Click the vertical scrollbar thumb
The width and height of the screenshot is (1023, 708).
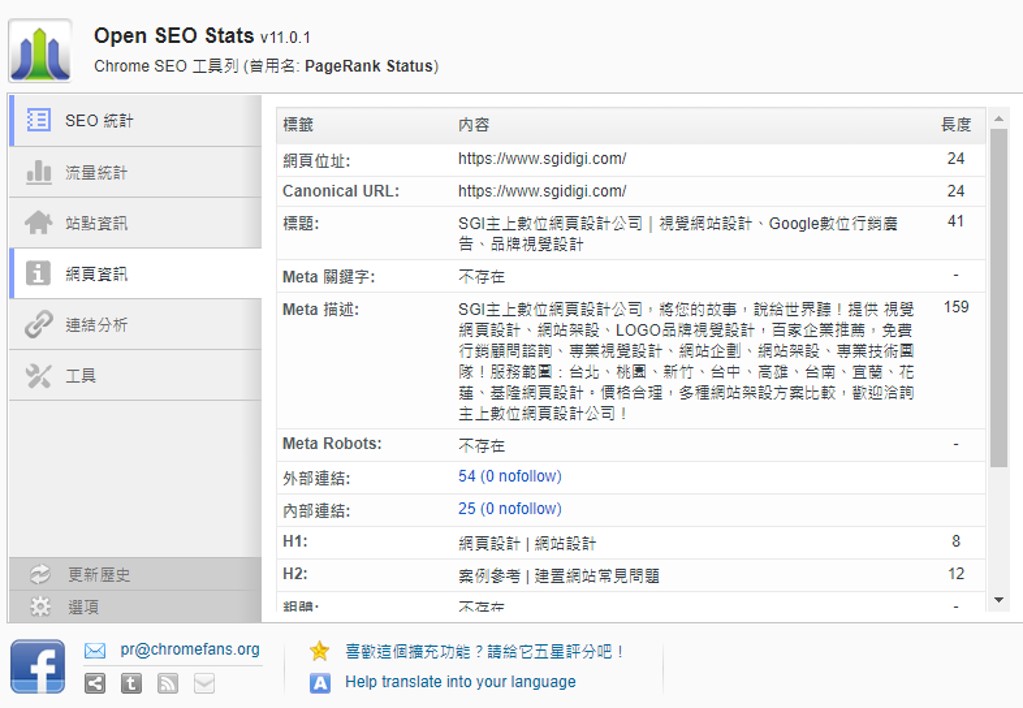(x=998, y=298)
